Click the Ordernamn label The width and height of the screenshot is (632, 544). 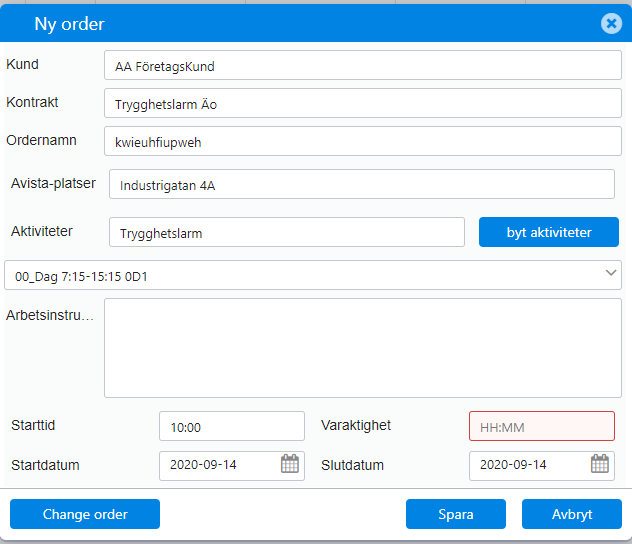pos(42,140)
